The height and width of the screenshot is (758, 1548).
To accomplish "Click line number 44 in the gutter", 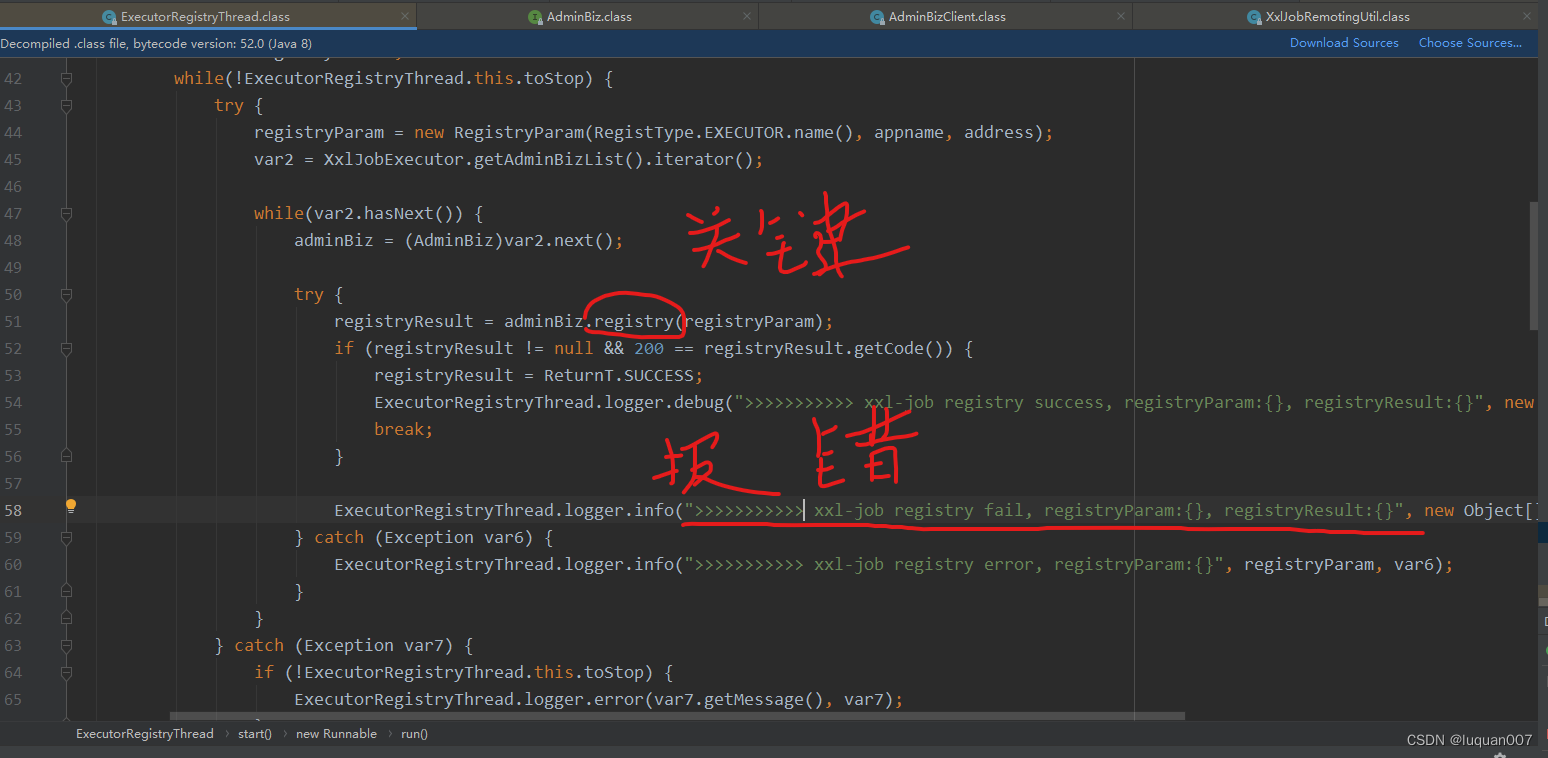I will click(x=12, y=132).
